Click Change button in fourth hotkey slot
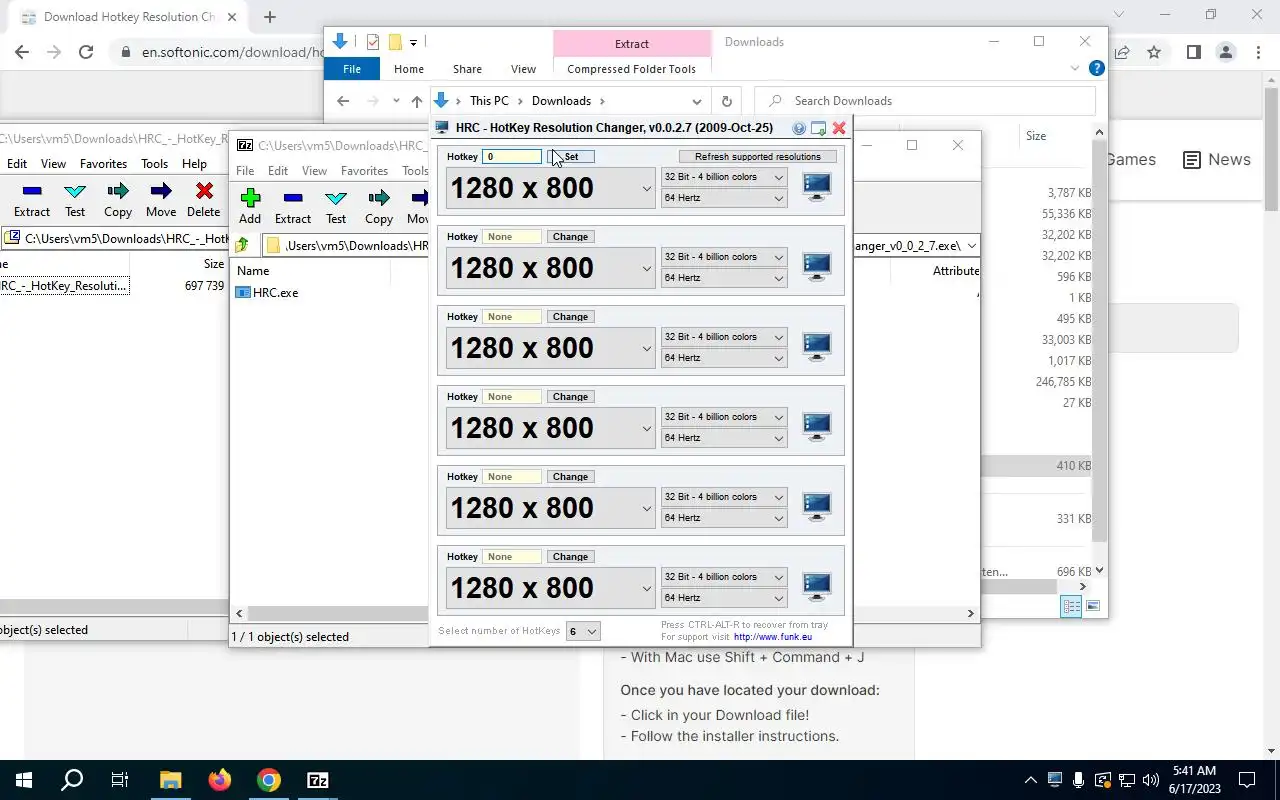The image size is (1280, 800). [x=570, y=397]
